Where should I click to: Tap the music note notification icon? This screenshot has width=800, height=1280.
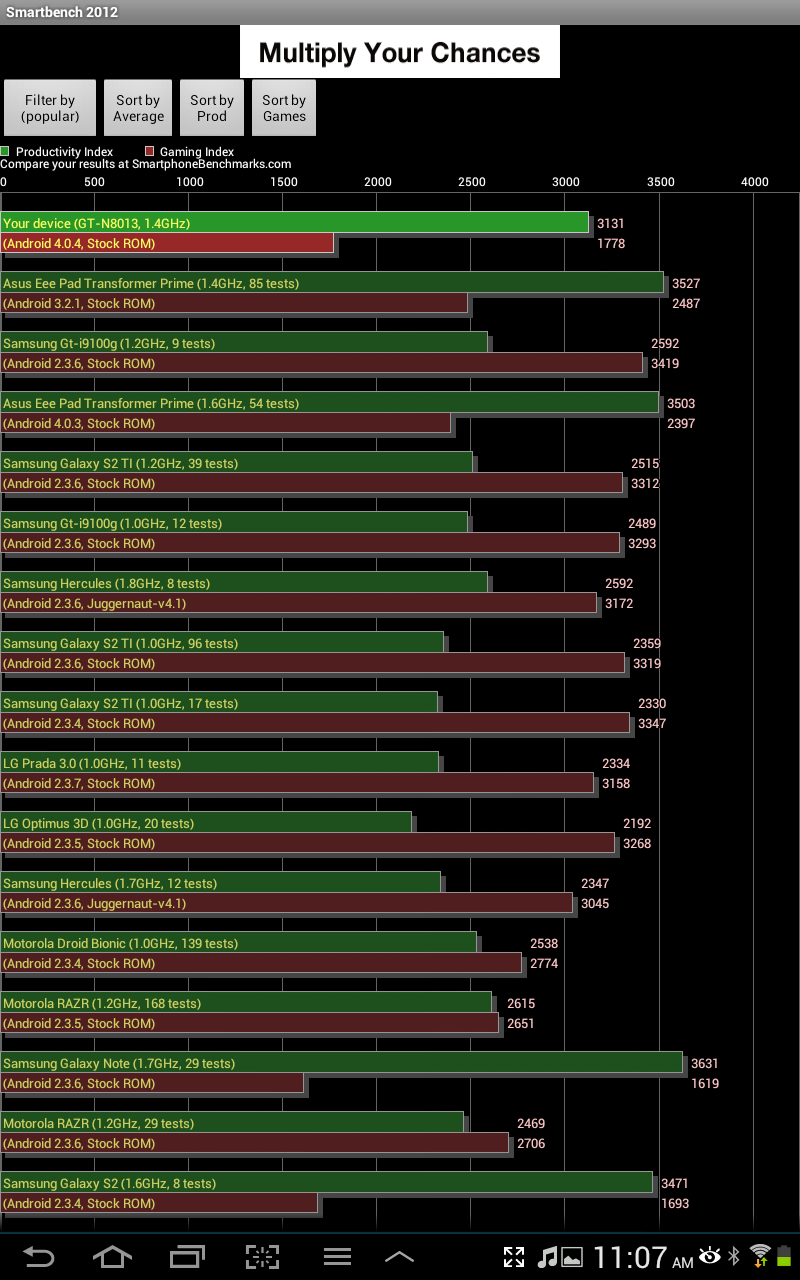(547, 1257)
